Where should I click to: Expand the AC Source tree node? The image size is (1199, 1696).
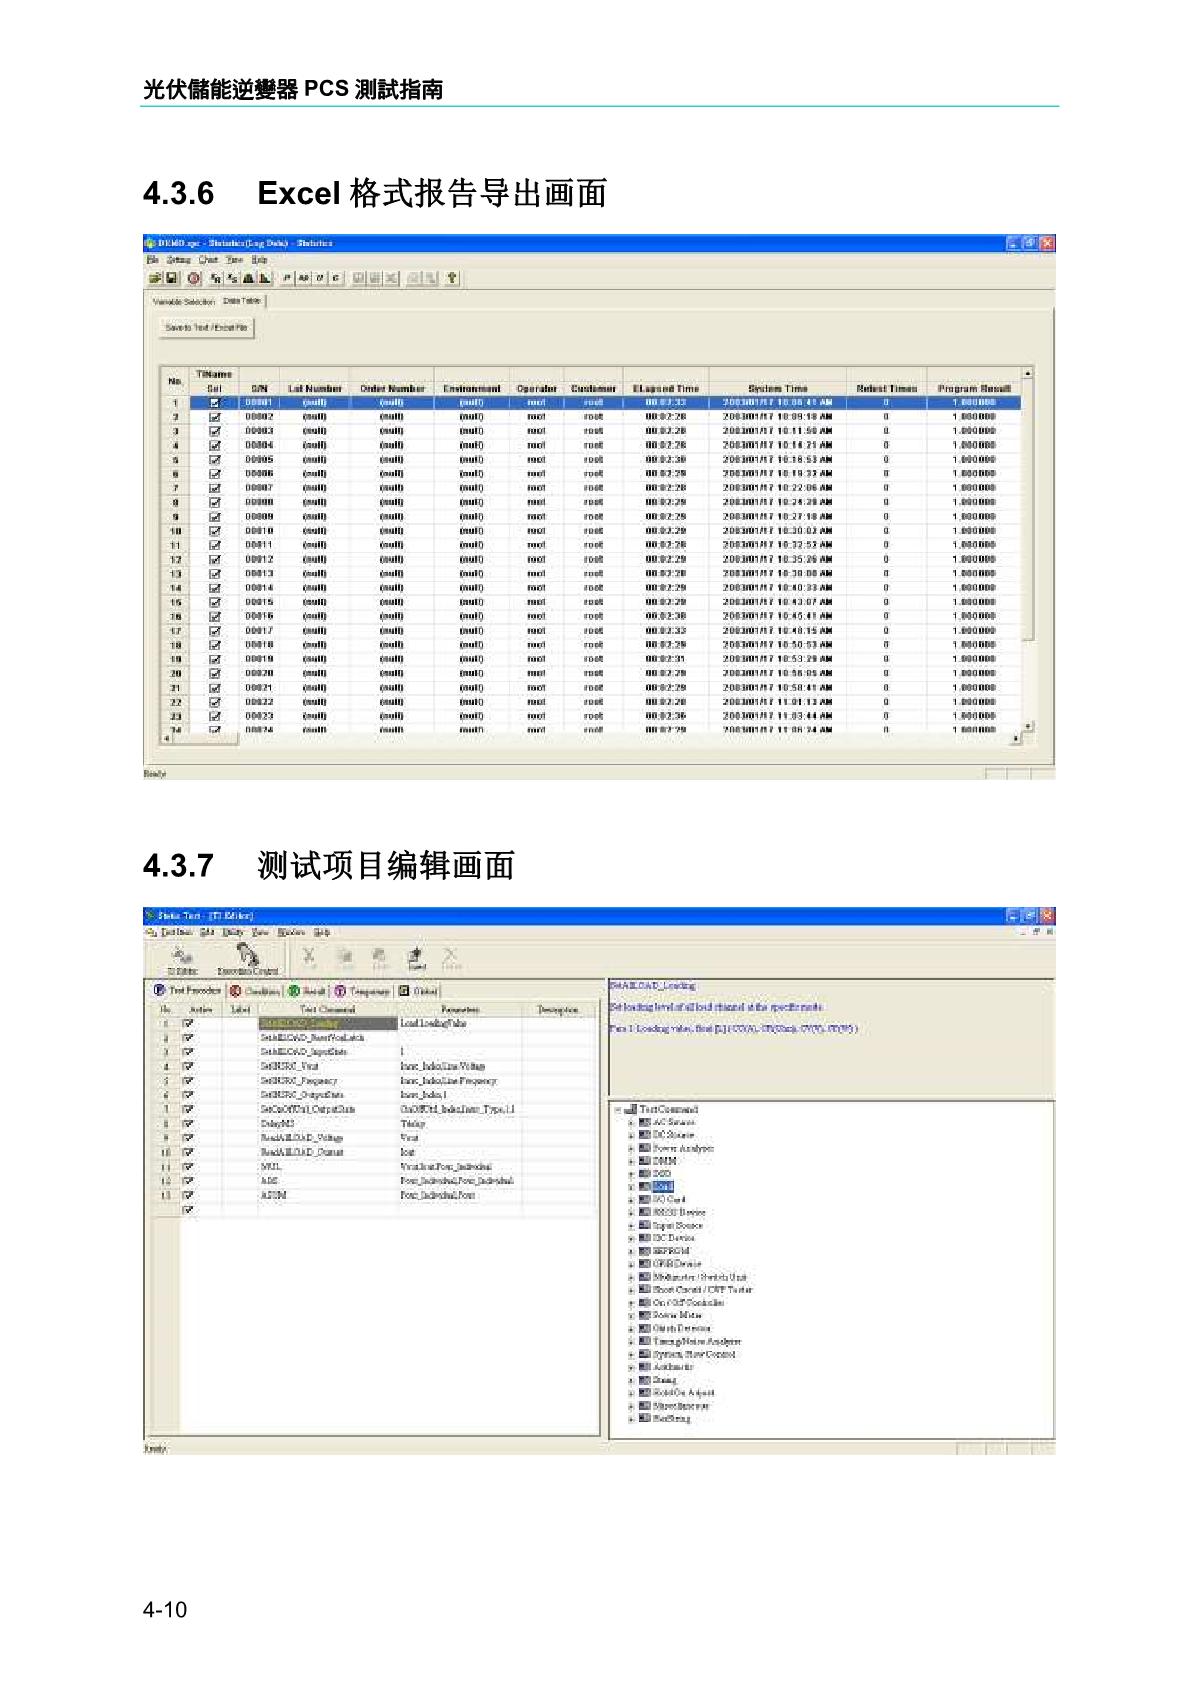point(631,1123)
